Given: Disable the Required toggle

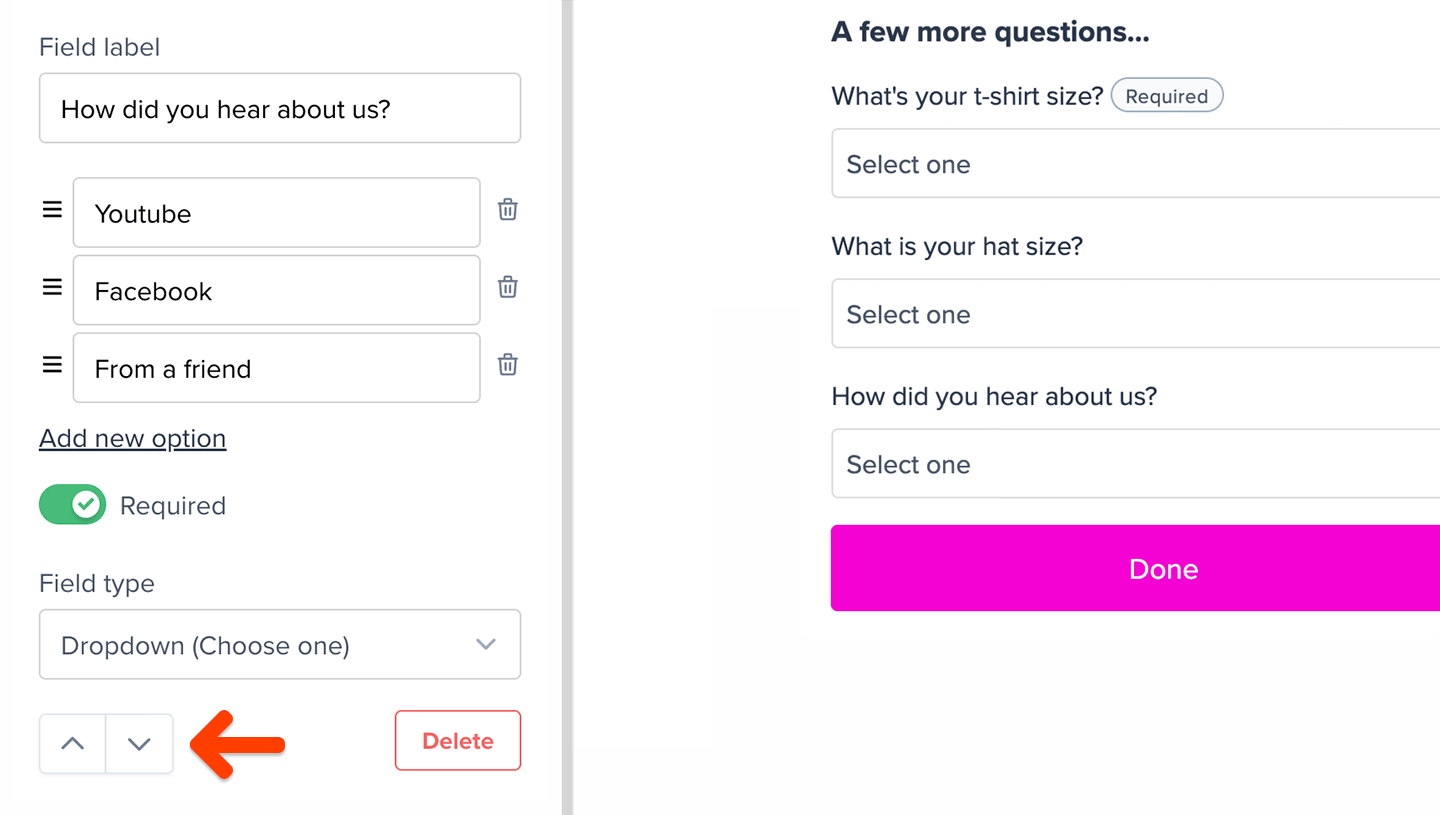Looking at the screenshot, I should [x=72, y=504].
